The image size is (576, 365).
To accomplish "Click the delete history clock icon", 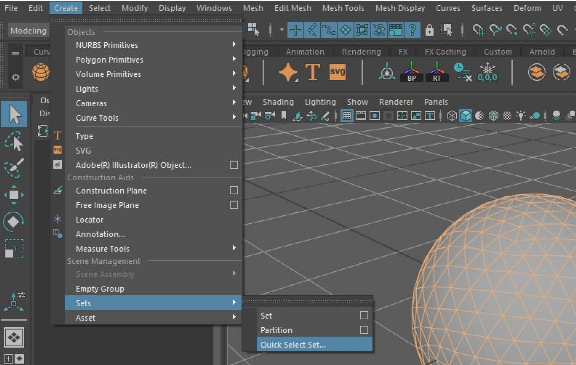I will 462,72.
